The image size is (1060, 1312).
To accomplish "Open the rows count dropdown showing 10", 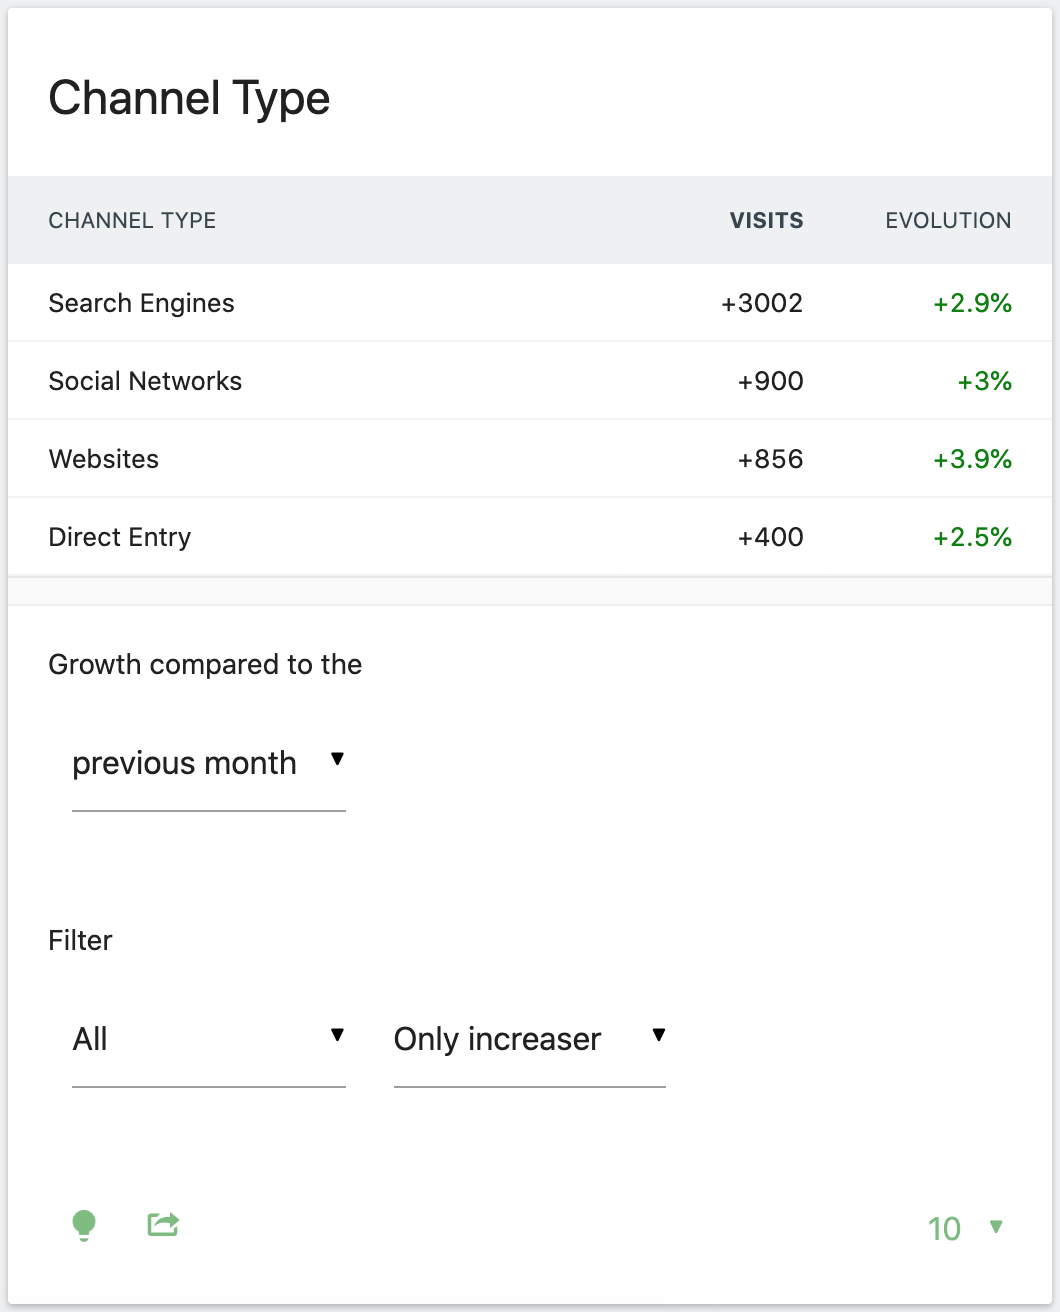I will click(x=944, y=1229).
